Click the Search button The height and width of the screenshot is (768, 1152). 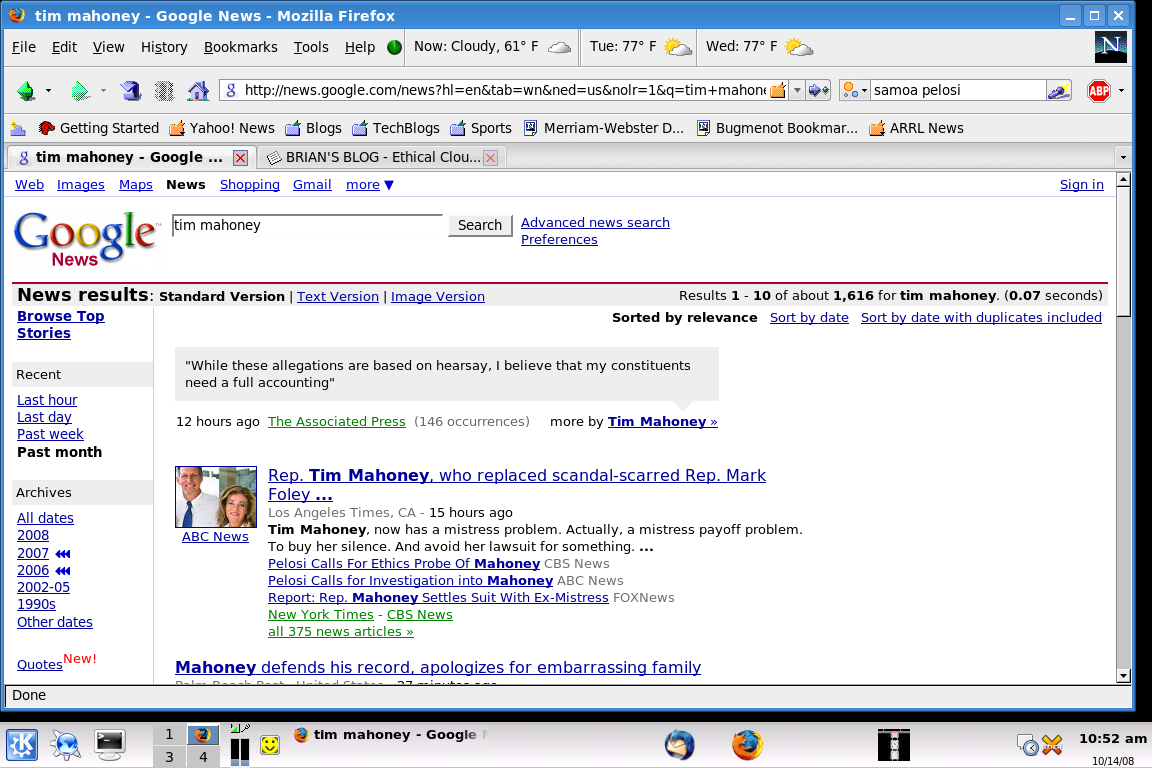(x=480, y=226)
